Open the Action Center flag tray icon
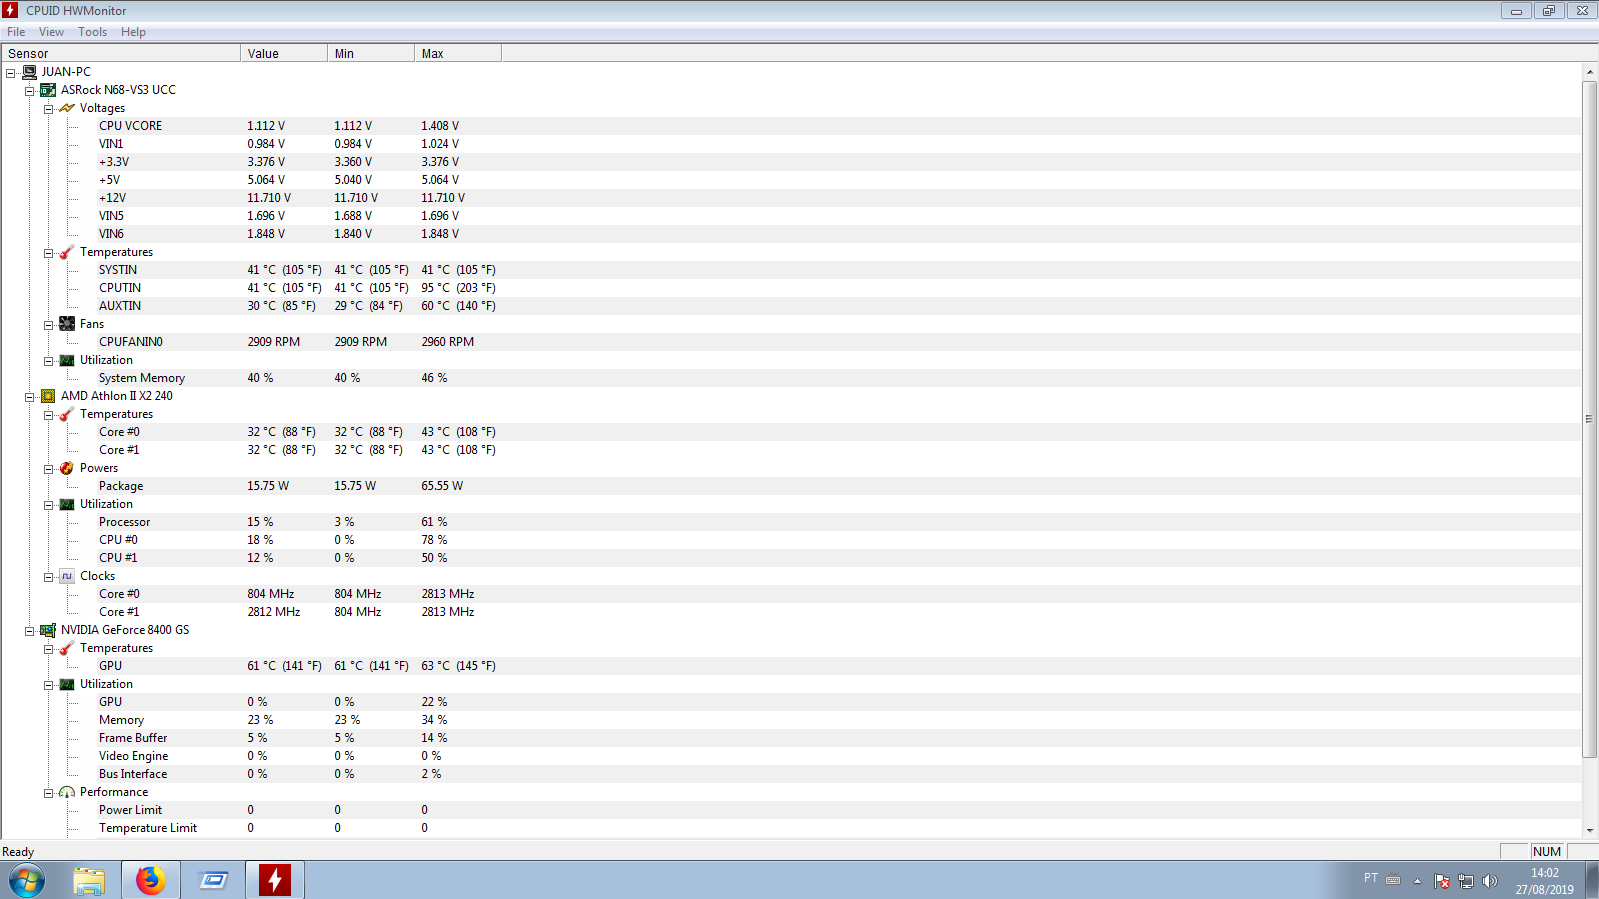The width and height of the screenshot is (1599, 899). coord(1442,881)
